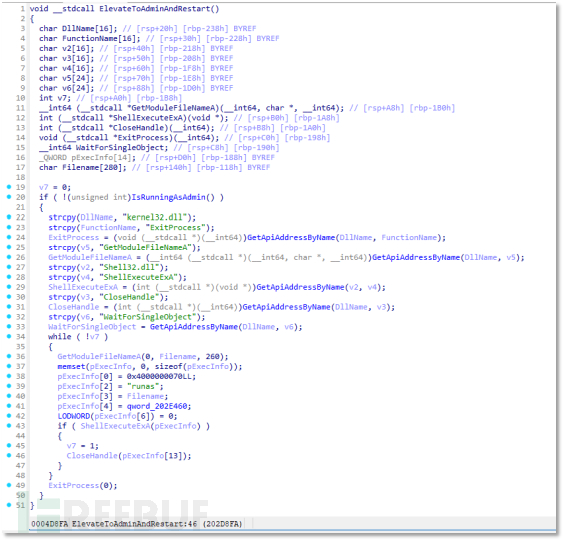Click the status bar address 0004D8FA
Image resolution: width=563 pixels, height=540 pixels.
(x=49, y=524)
